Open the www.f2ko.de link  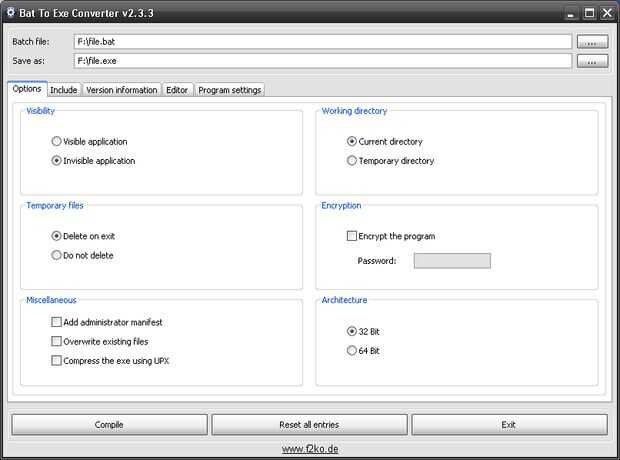[x=310, y=449]
